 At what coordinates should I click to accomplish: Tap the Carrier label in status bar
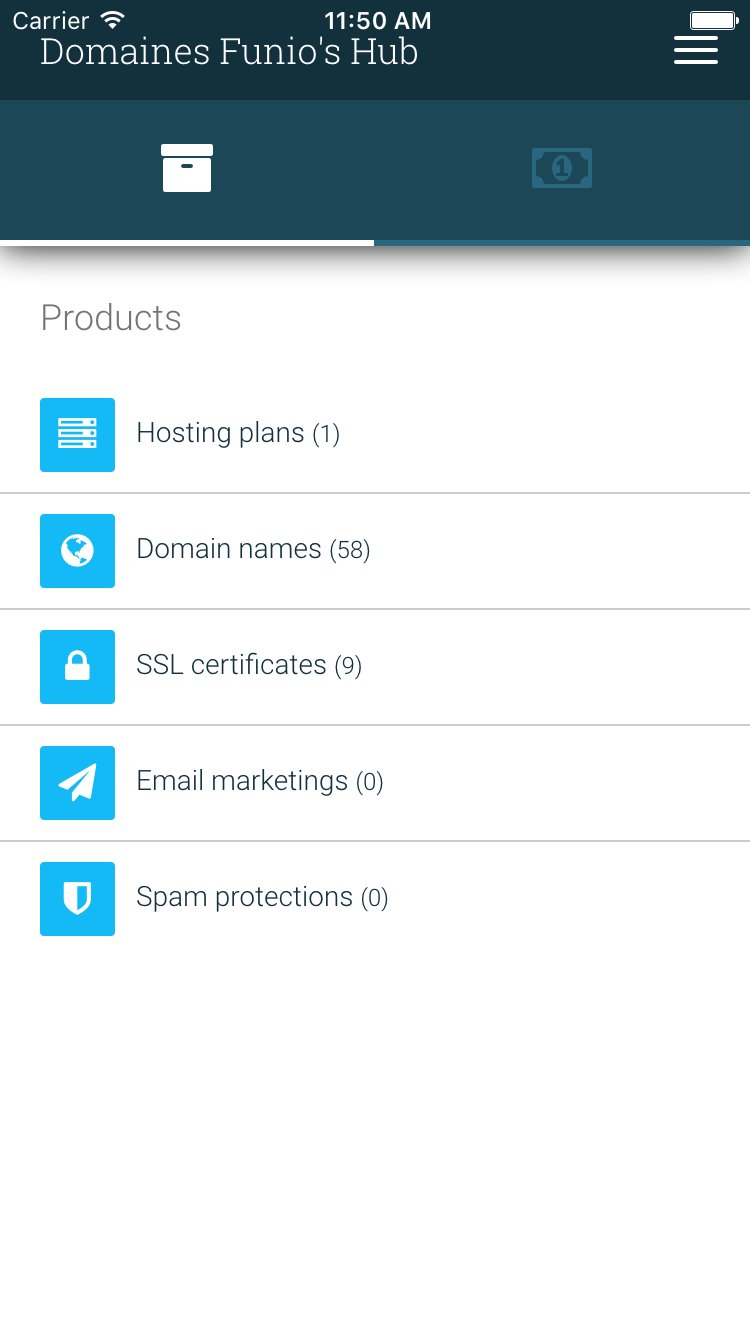coord(51,20)
